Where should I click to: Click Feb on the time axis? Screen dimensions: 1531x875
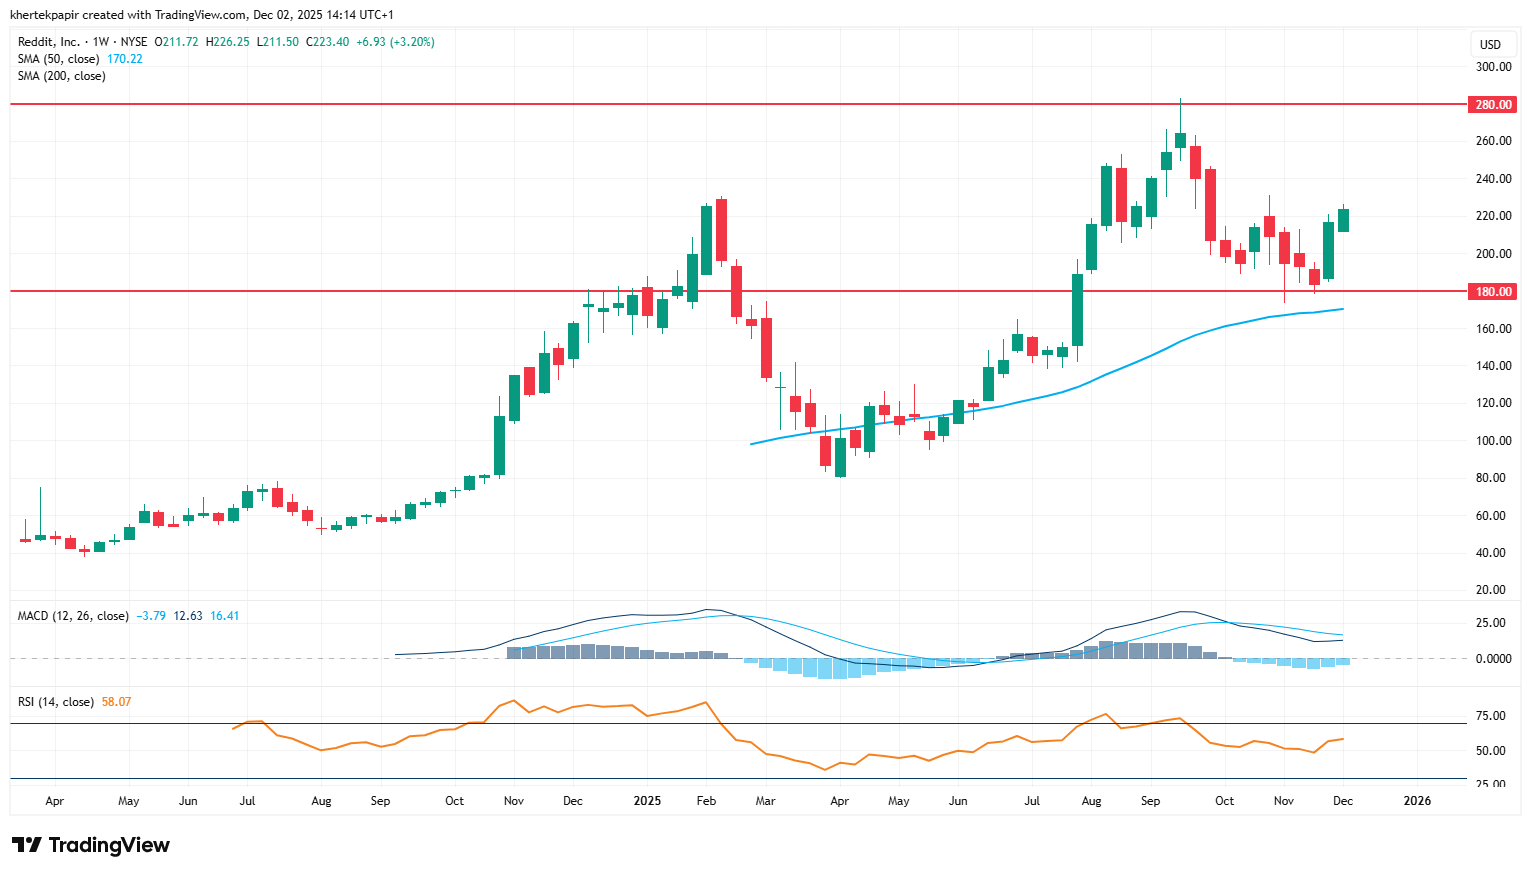pos(706,801)
